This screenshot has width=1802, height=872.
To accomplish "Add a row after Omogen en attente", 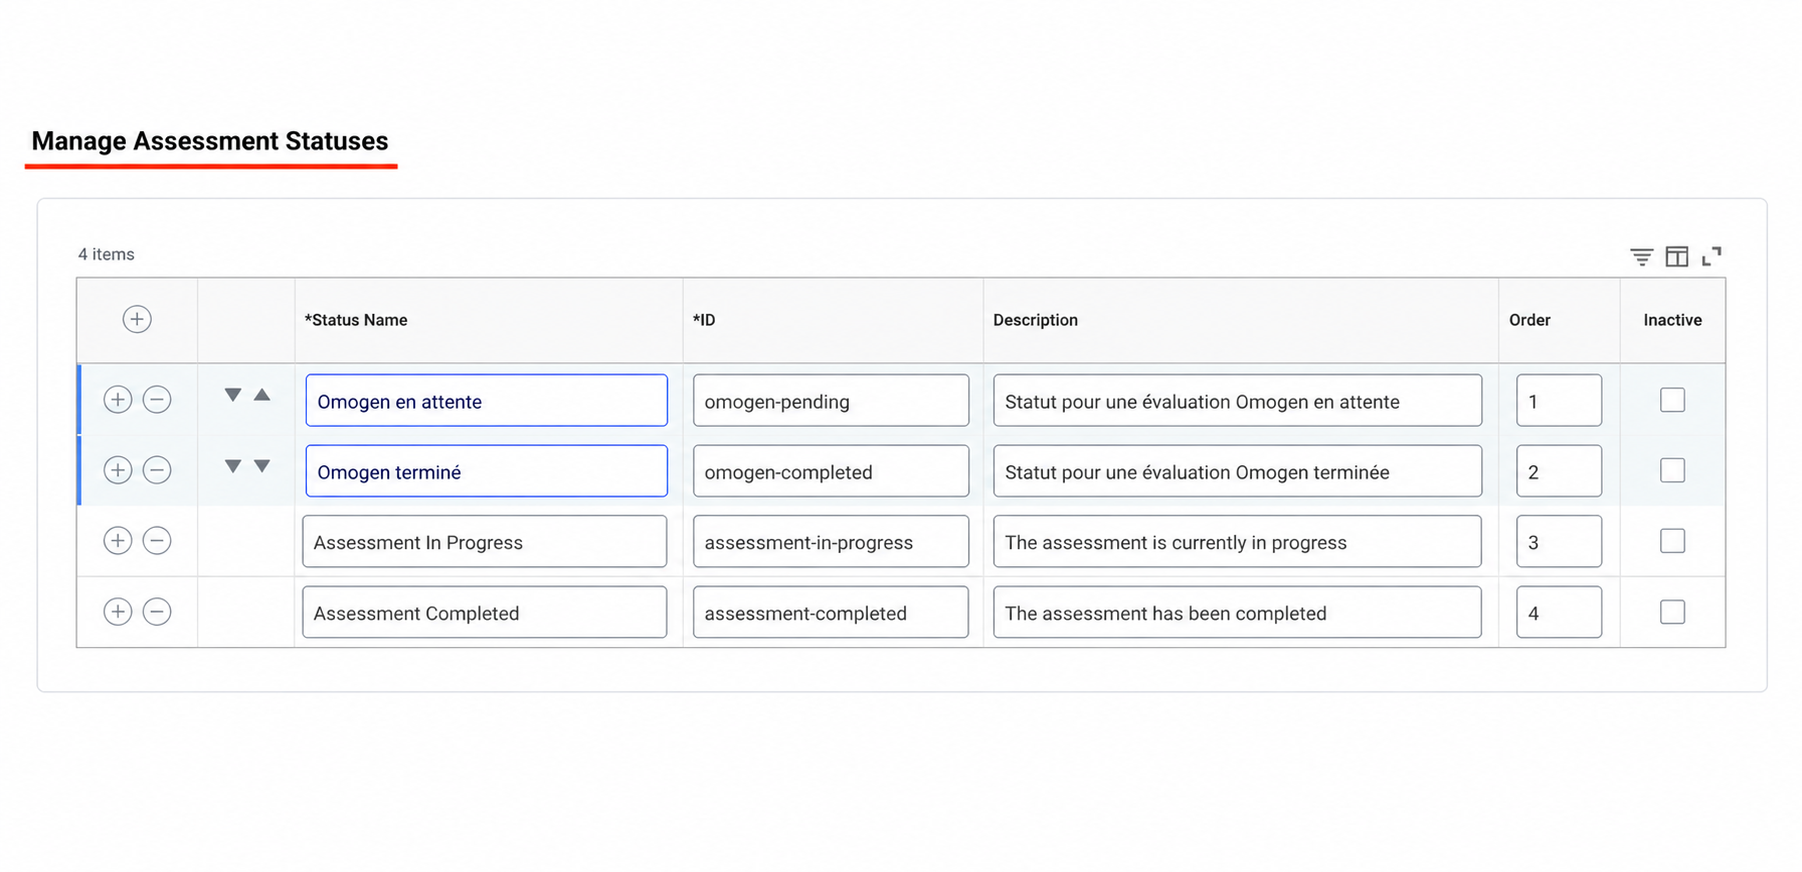I will click(x=118, y=400).
